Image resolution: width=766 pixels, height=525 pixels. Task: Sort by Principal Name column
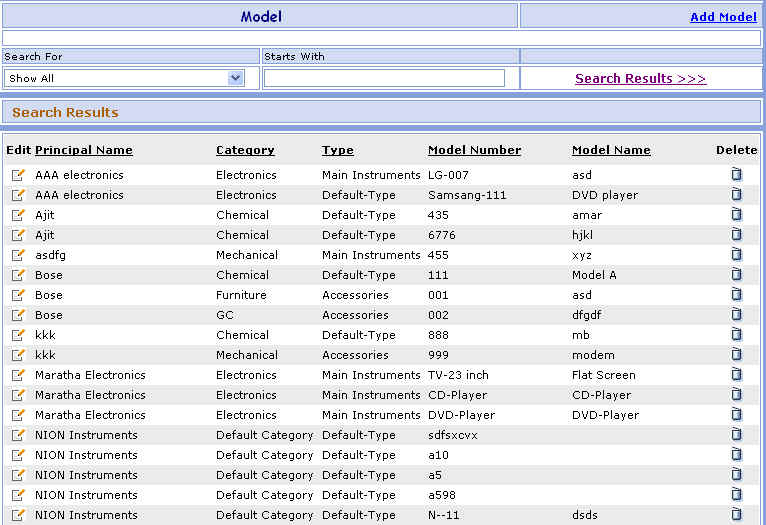84,150
